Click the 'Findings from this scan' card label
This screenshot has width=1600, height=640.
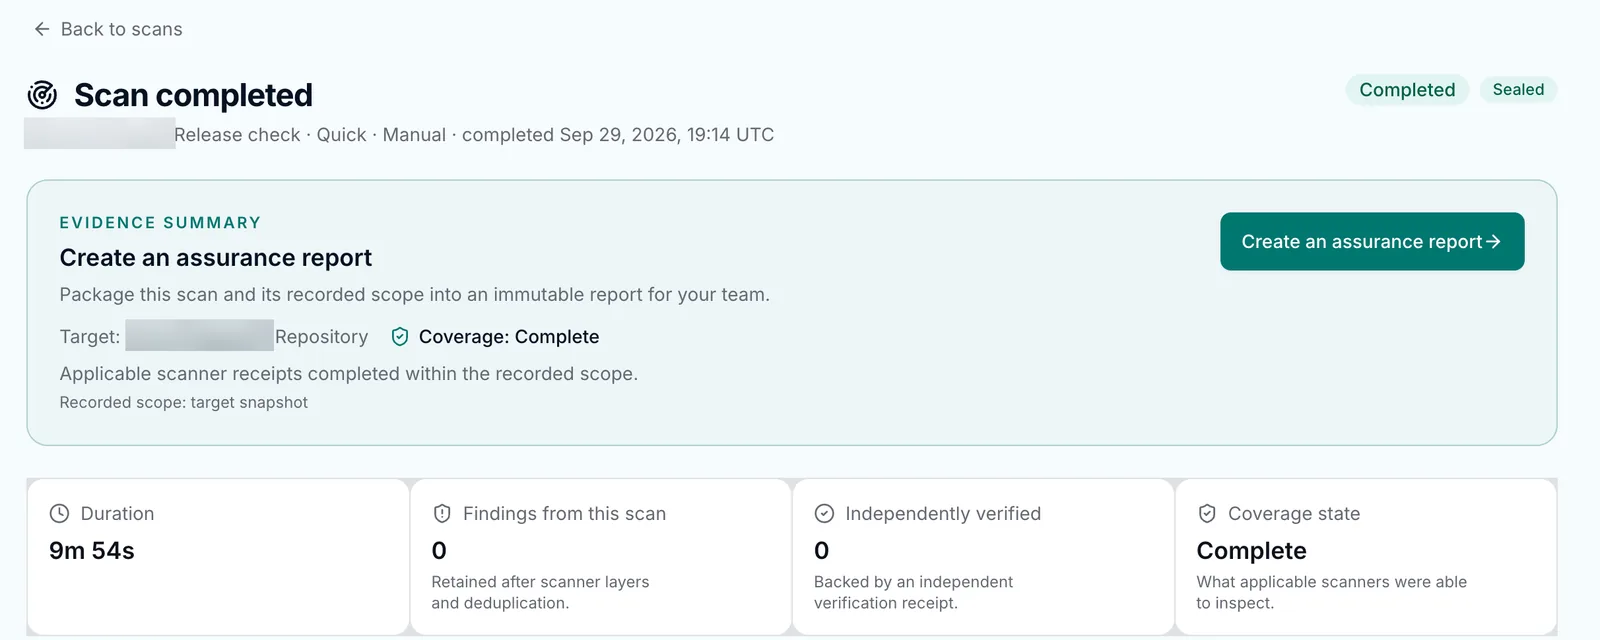coord(564,513)
